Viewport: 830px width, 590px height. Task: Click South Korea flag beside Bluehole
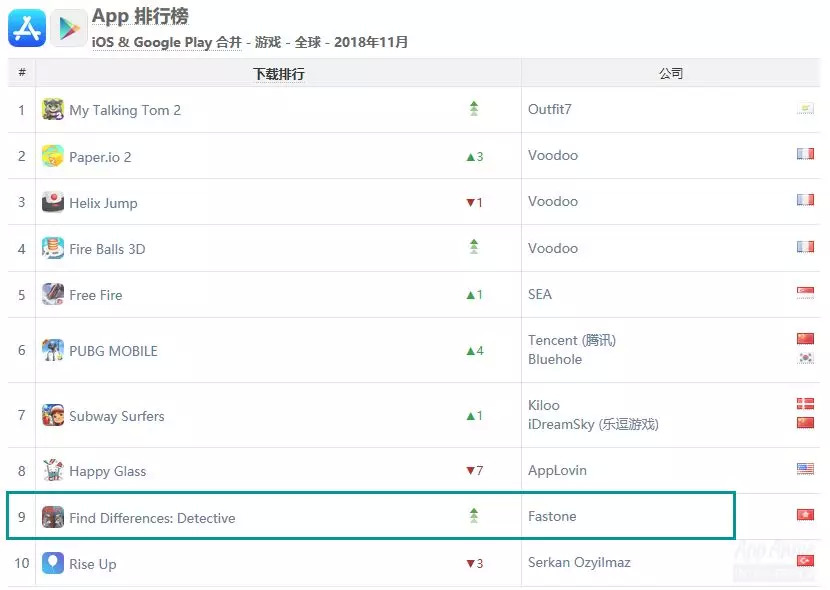pyautogui.click(x=805, y=358)
